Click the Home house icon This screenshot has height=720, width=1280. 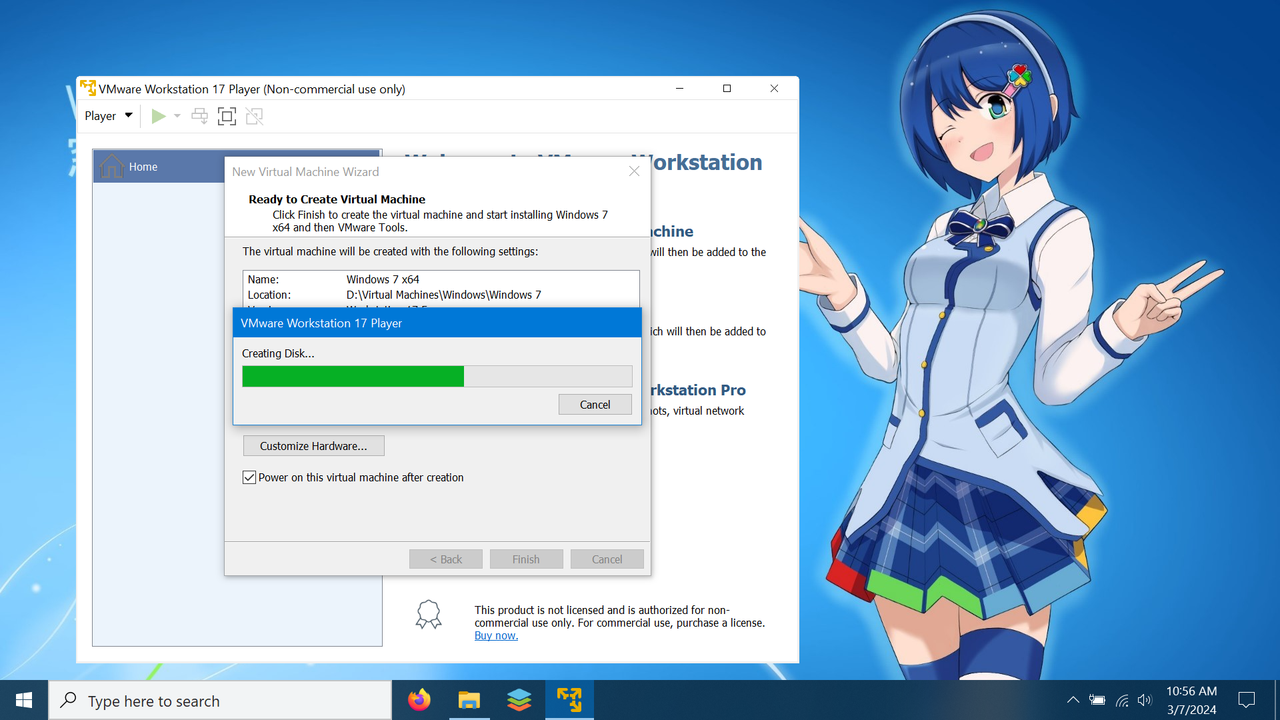(x=112, y=166)
